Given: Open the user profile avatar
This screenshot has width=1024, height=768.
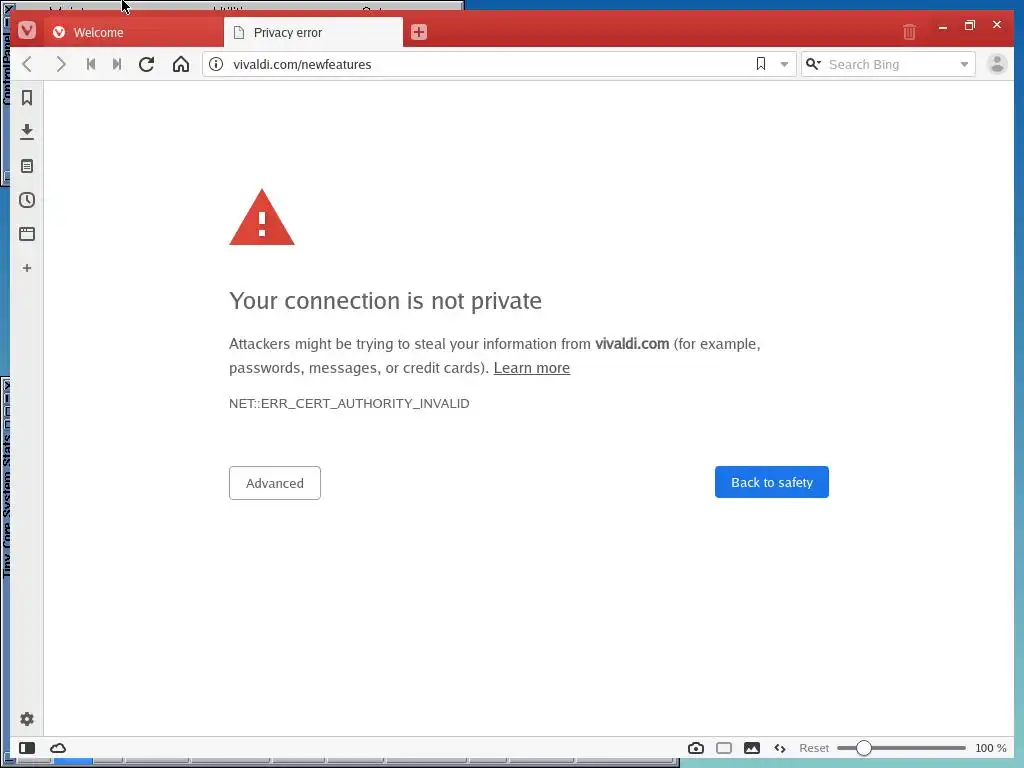Looking at the screenshot, I should pyautogui.click(x=997, y=64).
